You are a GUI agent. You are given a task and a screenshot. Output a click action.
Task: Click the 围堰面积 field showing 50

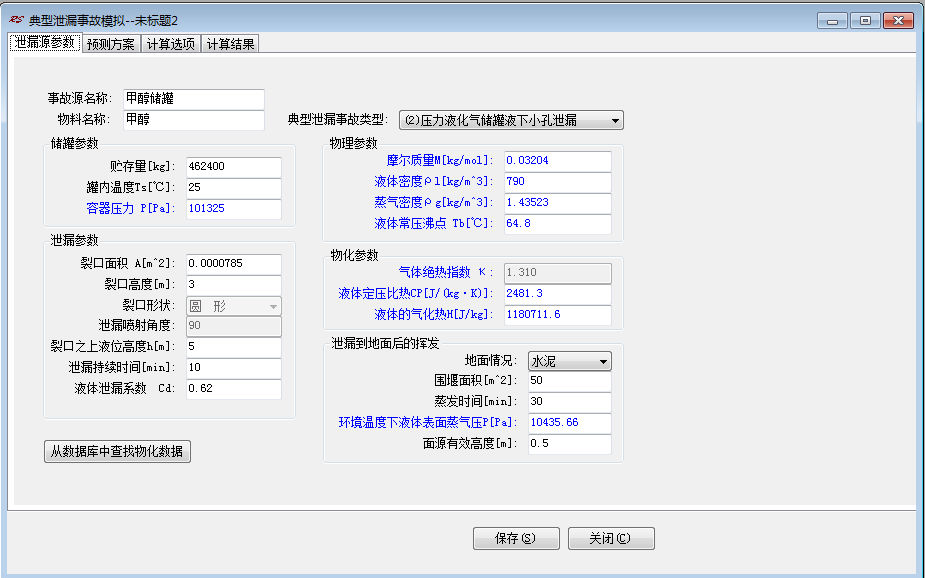569,381
